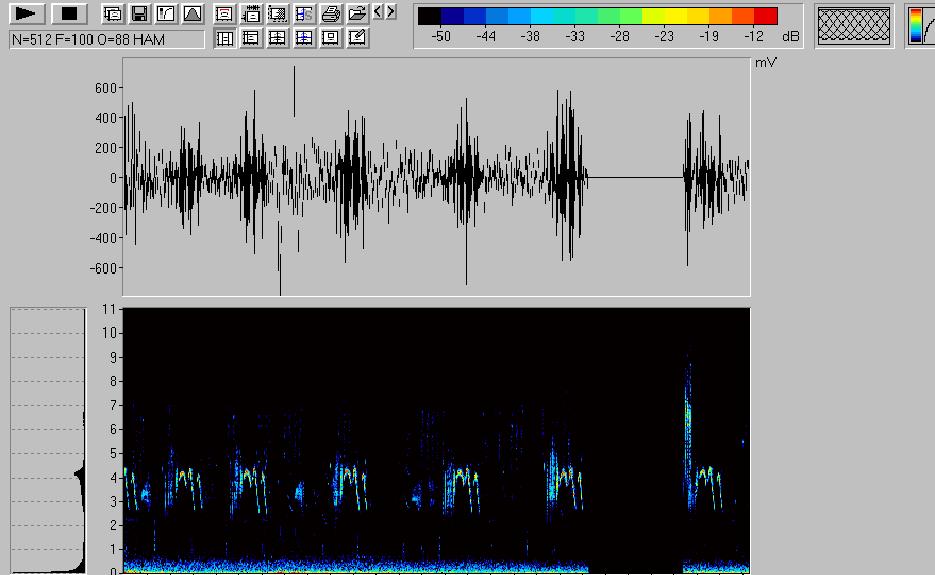Click the floppy disk save icon
The width and height of the screenshot is (935, 575).
click(x=140, y=14)
